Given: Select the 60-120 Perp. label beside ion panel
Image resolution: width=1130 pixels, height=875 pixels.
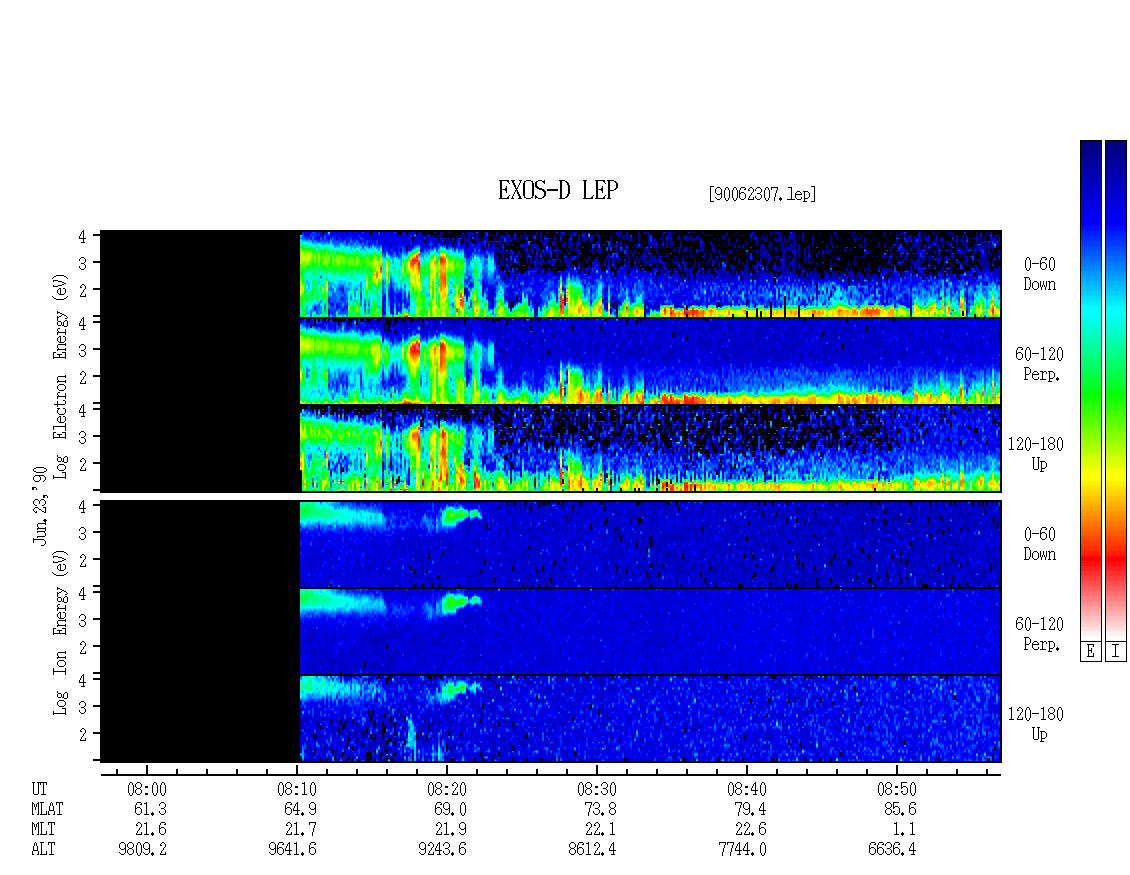Looking at the screenshot, I should [1039, 634].
